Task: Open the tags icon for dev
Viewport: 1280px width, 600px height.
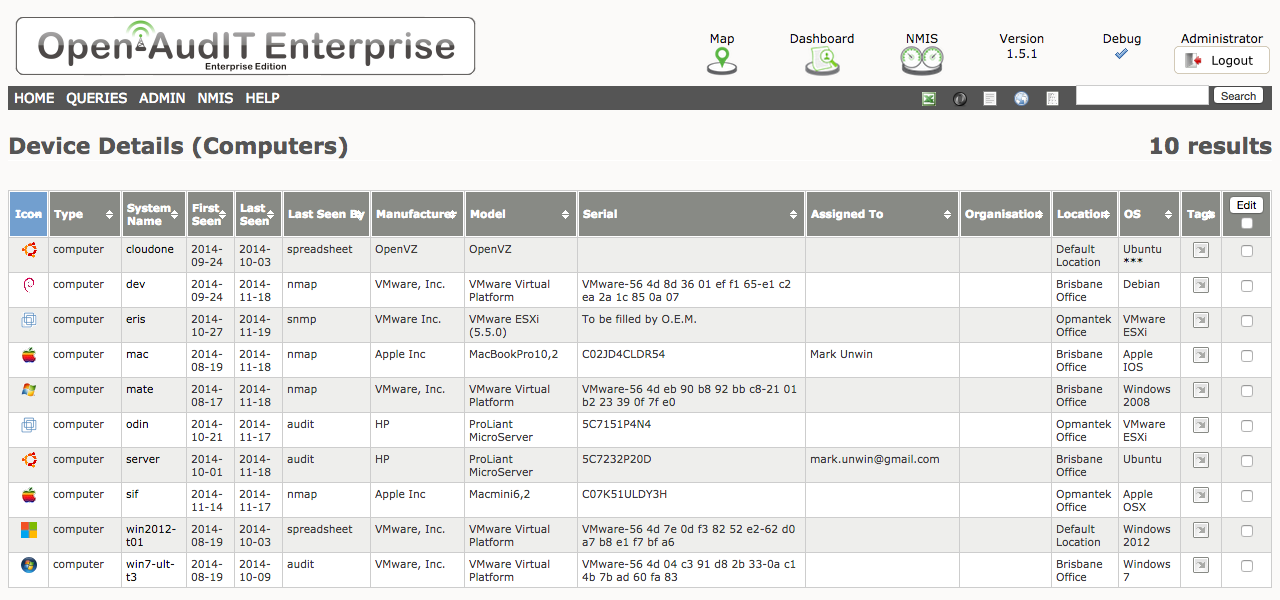Action: (1201, 285)
